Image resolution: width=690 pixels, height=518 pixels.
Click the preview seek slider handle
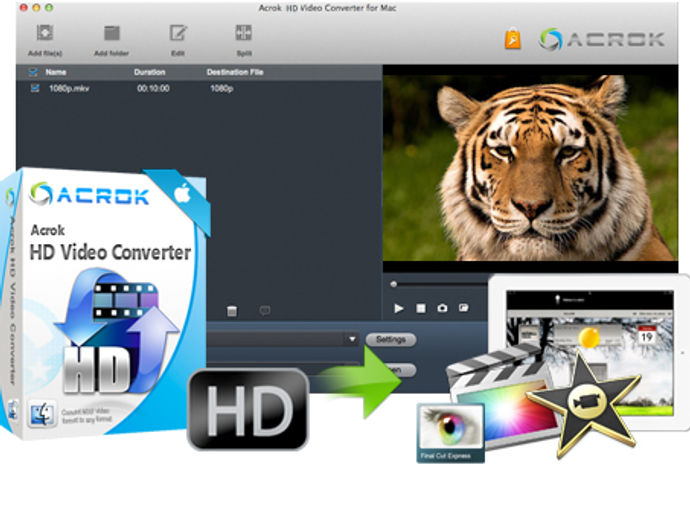pyautogui.click(x=394, y=284)
